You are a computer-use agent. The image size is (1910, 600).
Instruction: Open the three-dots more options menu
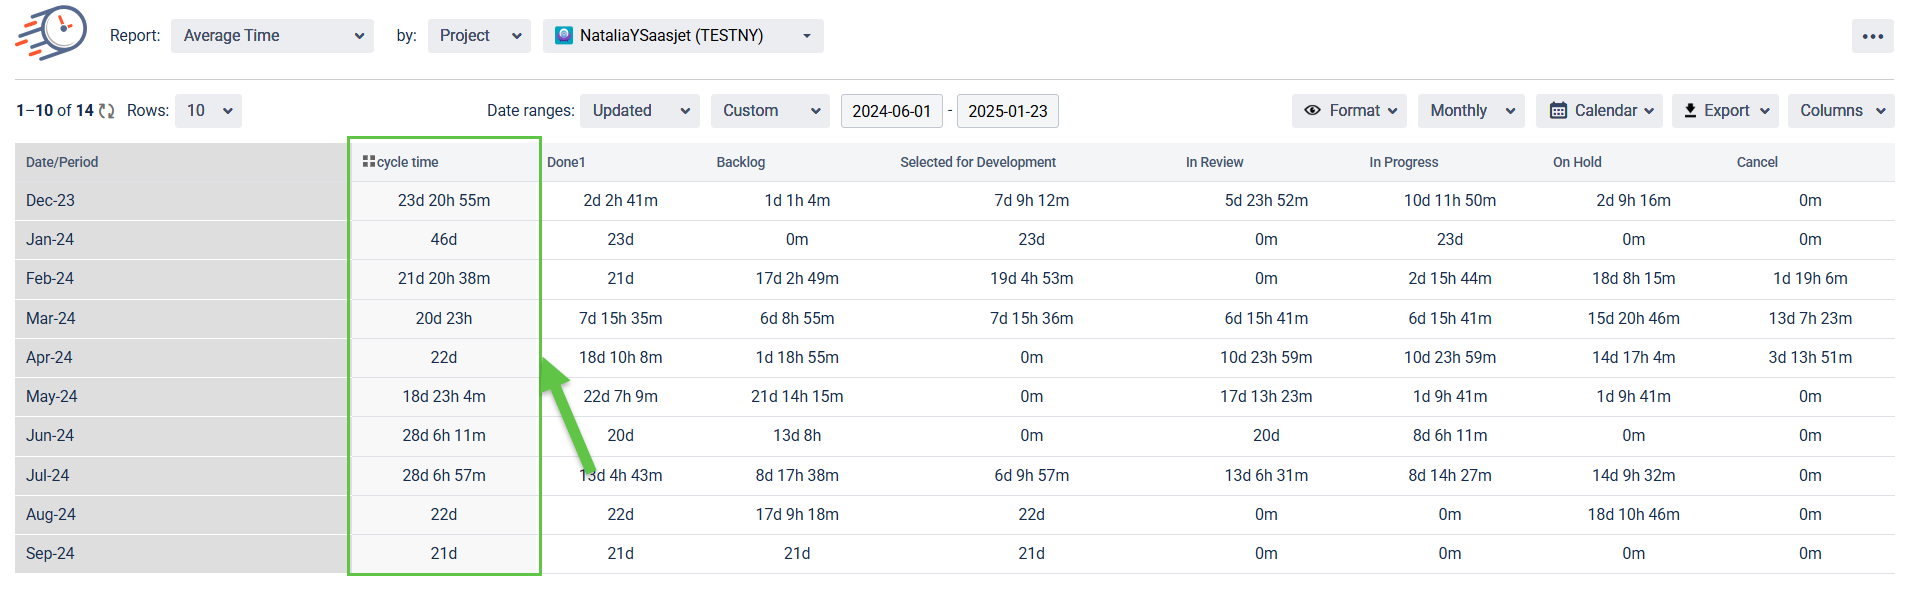coord(1872,36)
